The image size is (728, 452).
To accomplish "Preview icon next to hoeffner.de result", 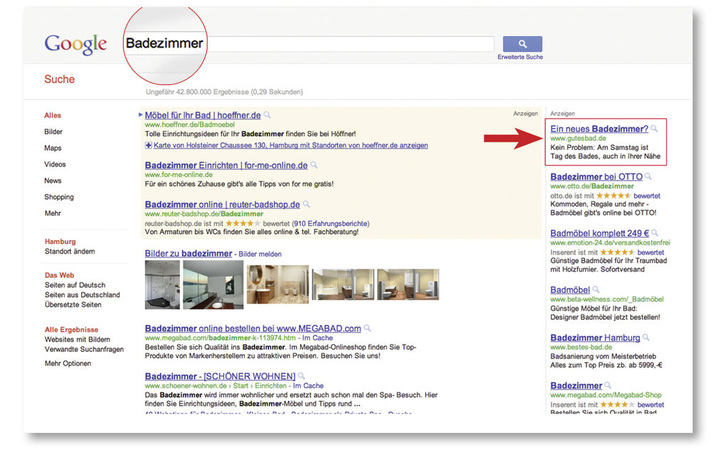I will click(267, 115).
